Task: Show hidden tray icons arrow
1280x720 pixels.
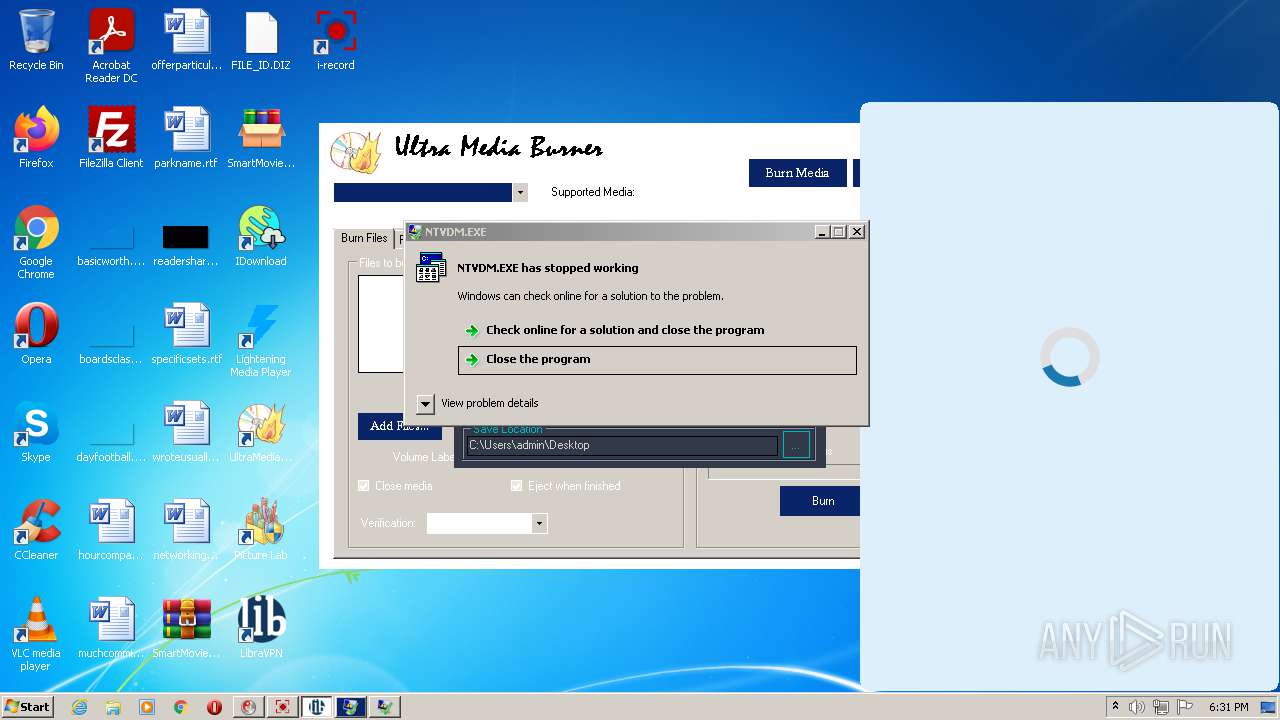Action: pos(1115,707)
